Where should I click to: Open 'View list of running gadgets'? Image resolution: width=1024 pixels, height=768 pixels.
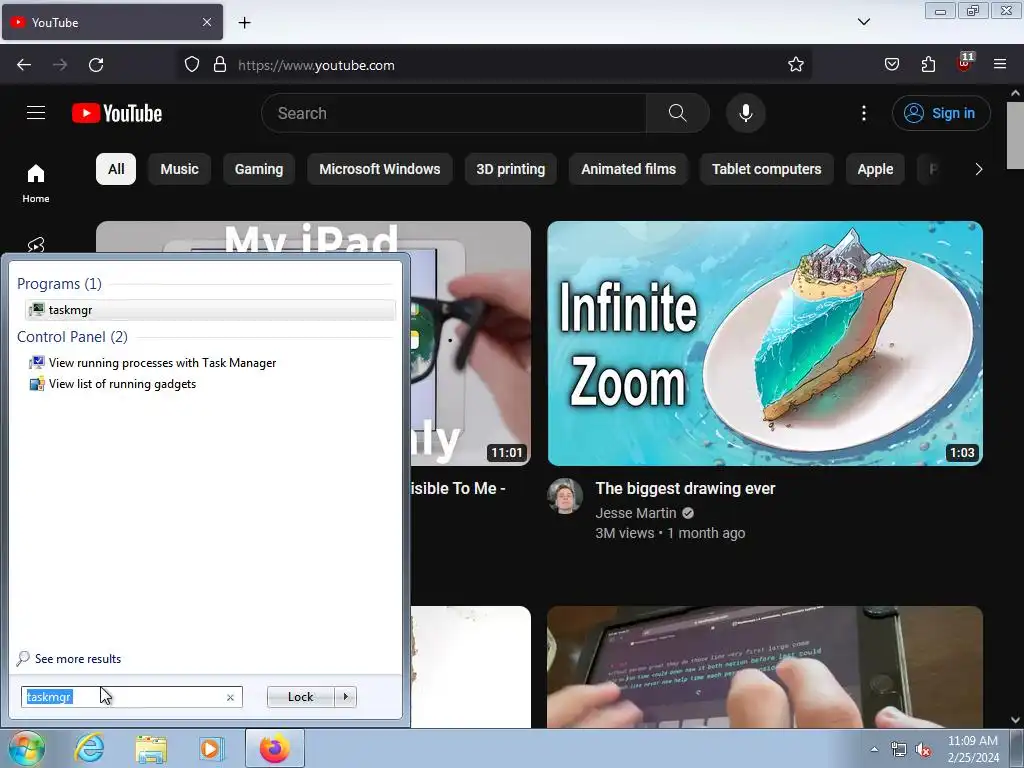[122, 384]
